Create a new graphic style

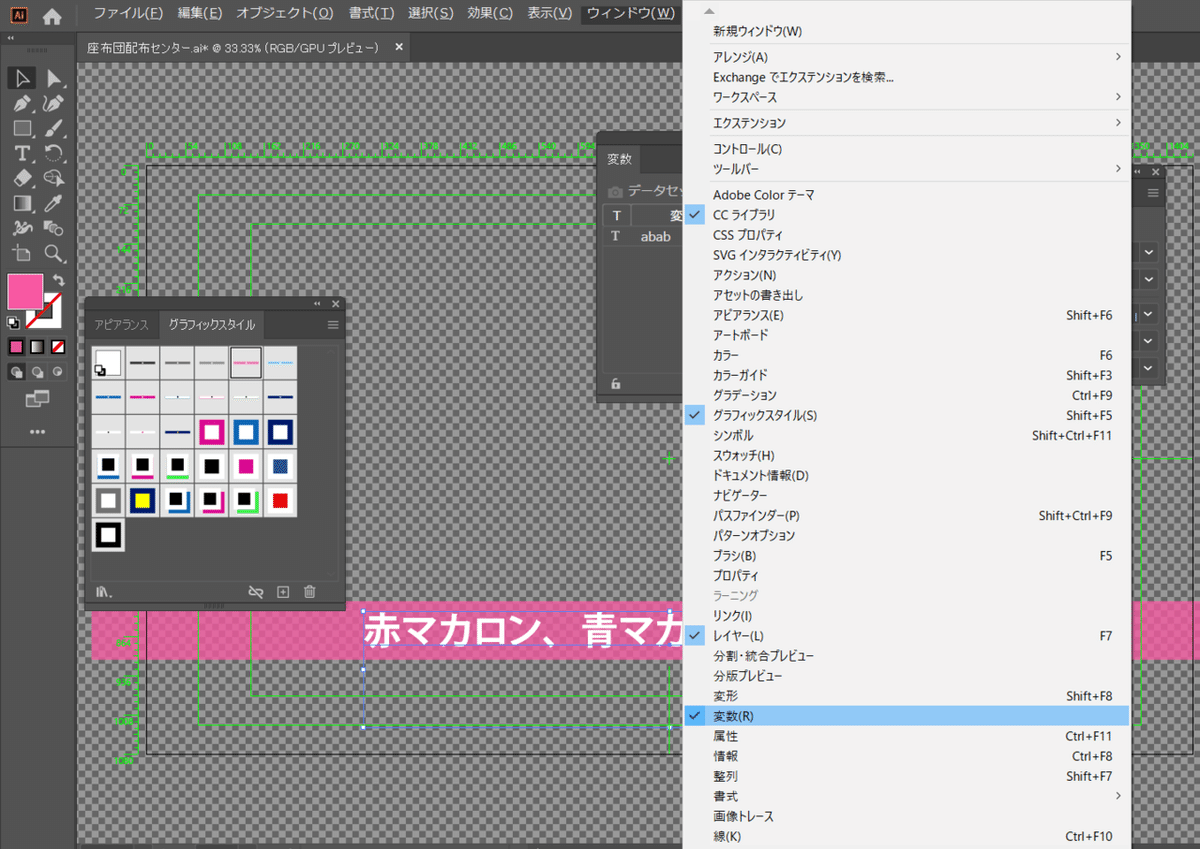click(x=283, y=592)
